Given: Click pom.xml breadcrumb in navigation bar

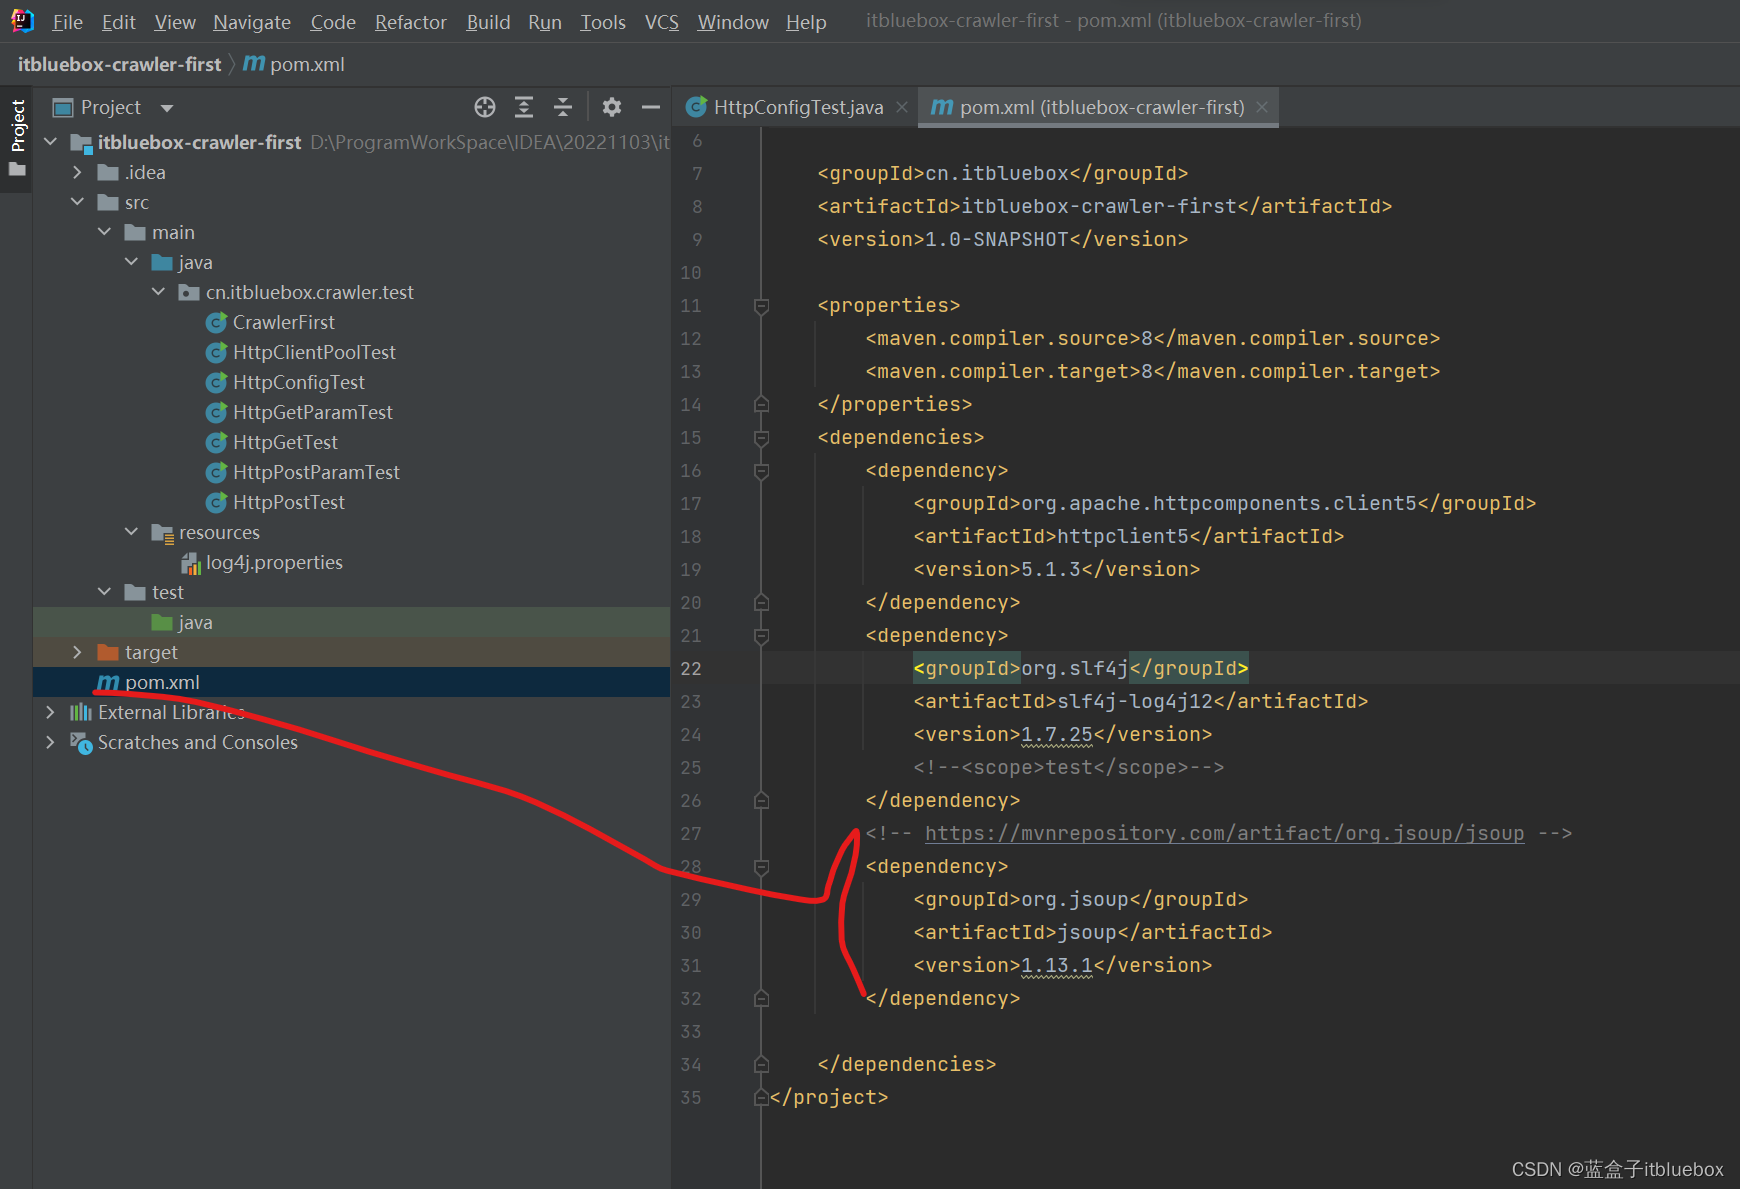Looking at the screenshot, I should 295,64.
